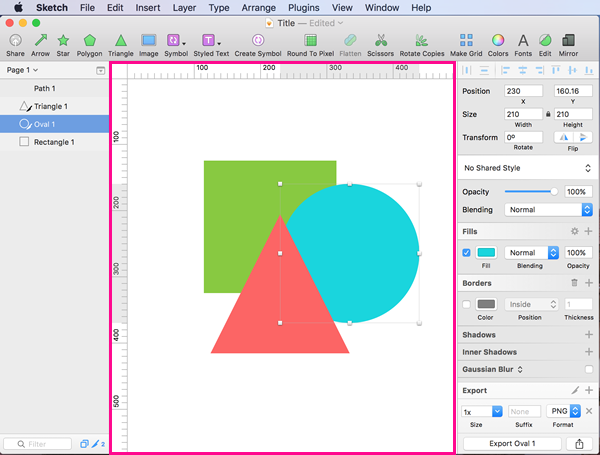Enable the Border checkbox

pyautogui.click(x=466, y=305)
